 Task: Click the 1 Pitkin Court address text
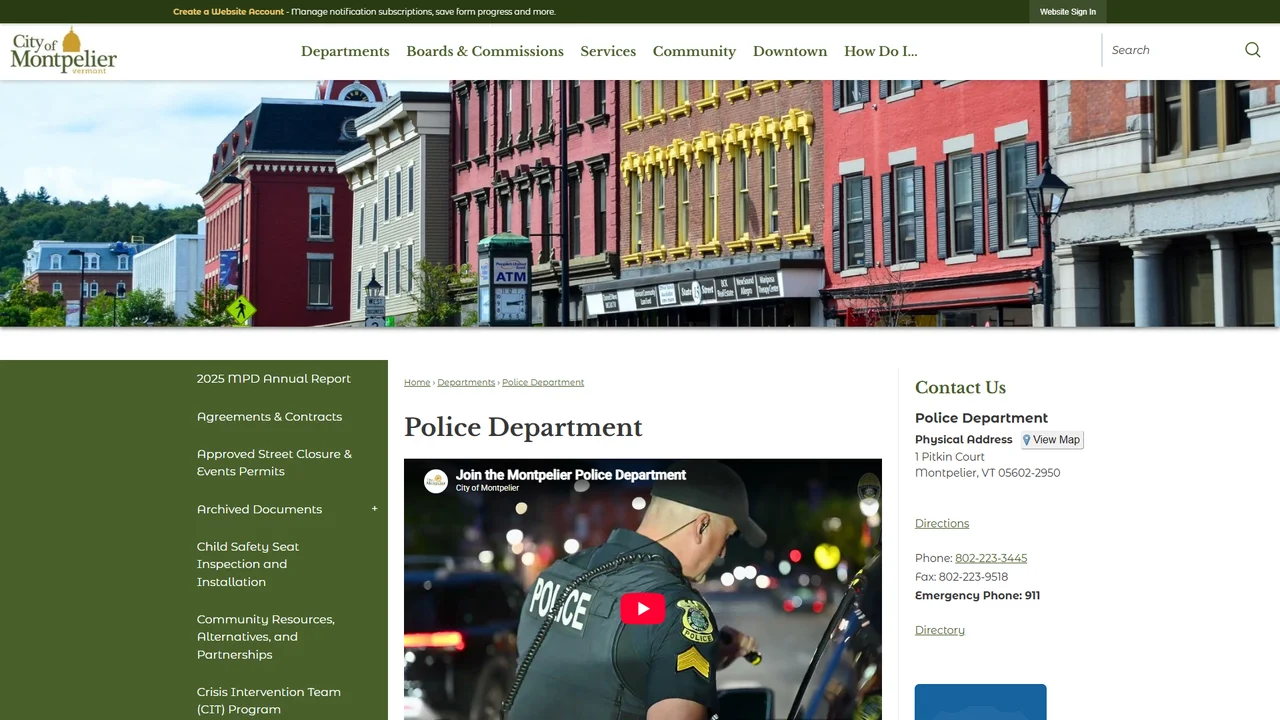coord(950,457)
